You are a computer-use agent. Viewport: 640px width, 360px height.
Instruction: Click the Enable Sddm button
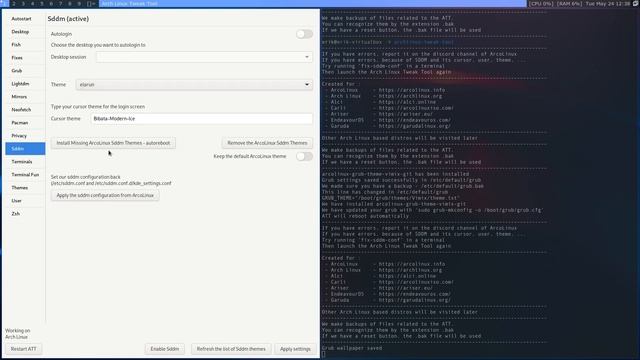pos(164,349)
